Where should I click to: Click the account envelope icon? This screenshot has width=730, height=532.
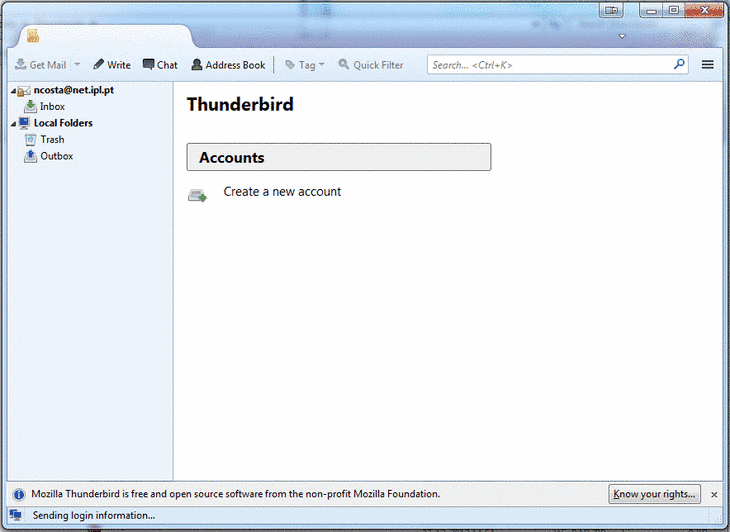24,91
